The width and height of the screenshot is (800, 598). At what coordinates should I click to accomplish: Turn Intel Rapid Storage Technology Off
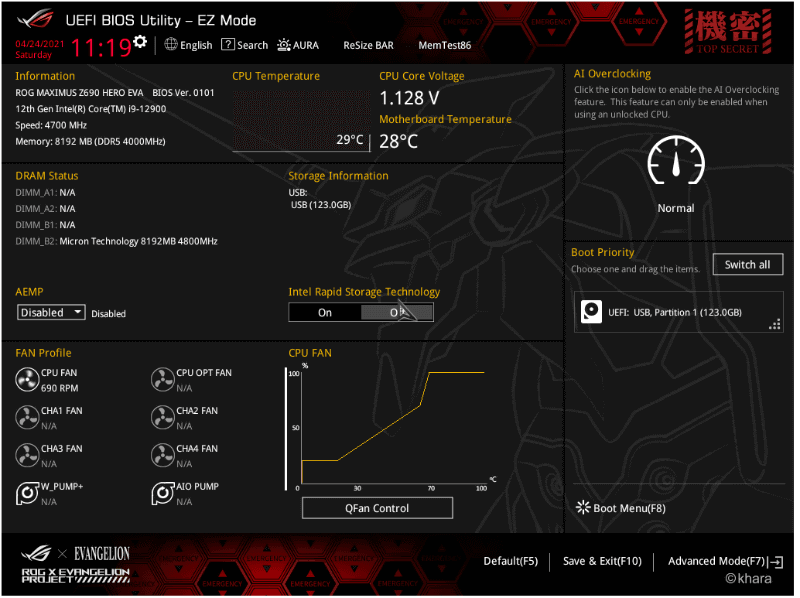coord(397,313)
